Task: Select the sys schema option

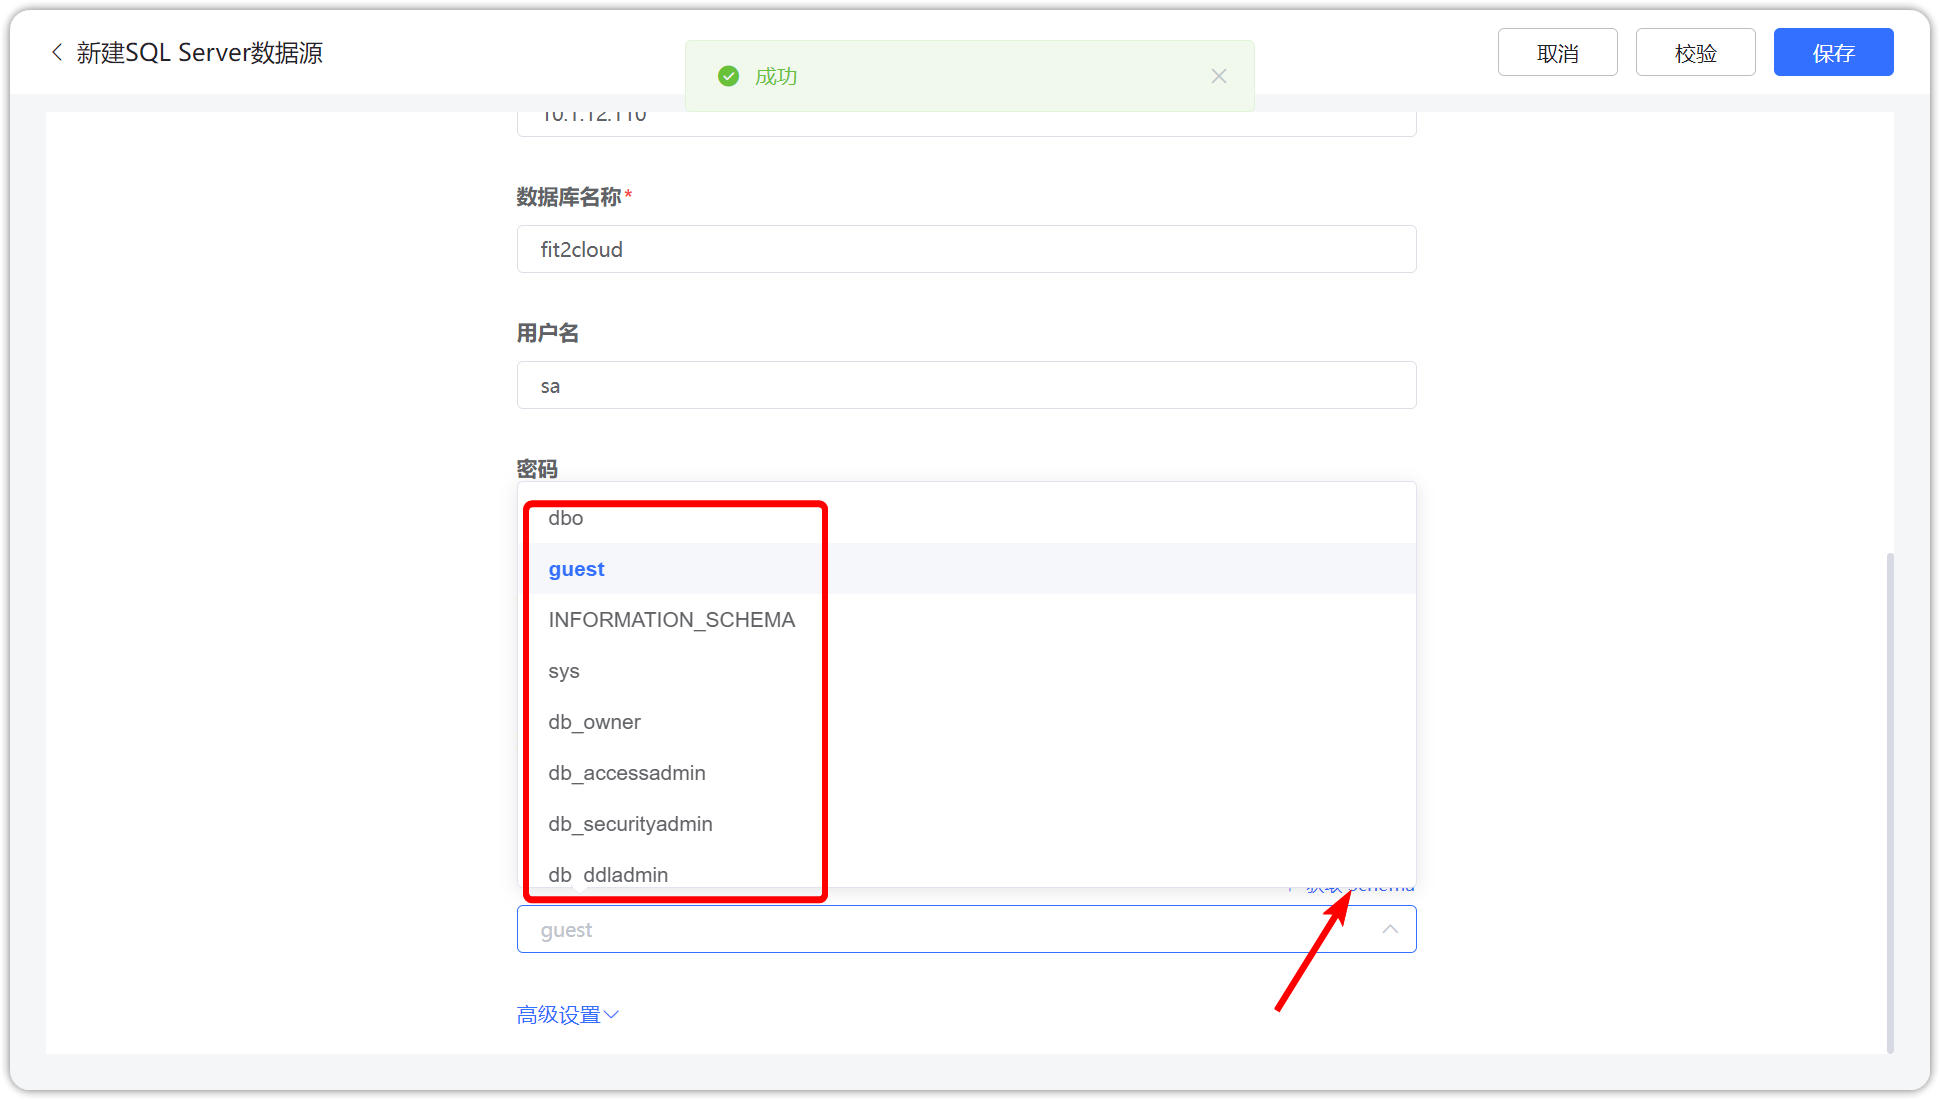Action: (563, 671)
